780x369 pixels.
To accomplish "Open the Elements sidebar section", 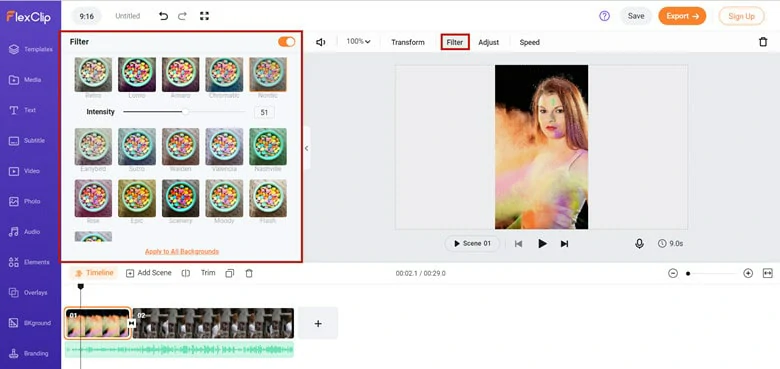I will click(30, 262).
